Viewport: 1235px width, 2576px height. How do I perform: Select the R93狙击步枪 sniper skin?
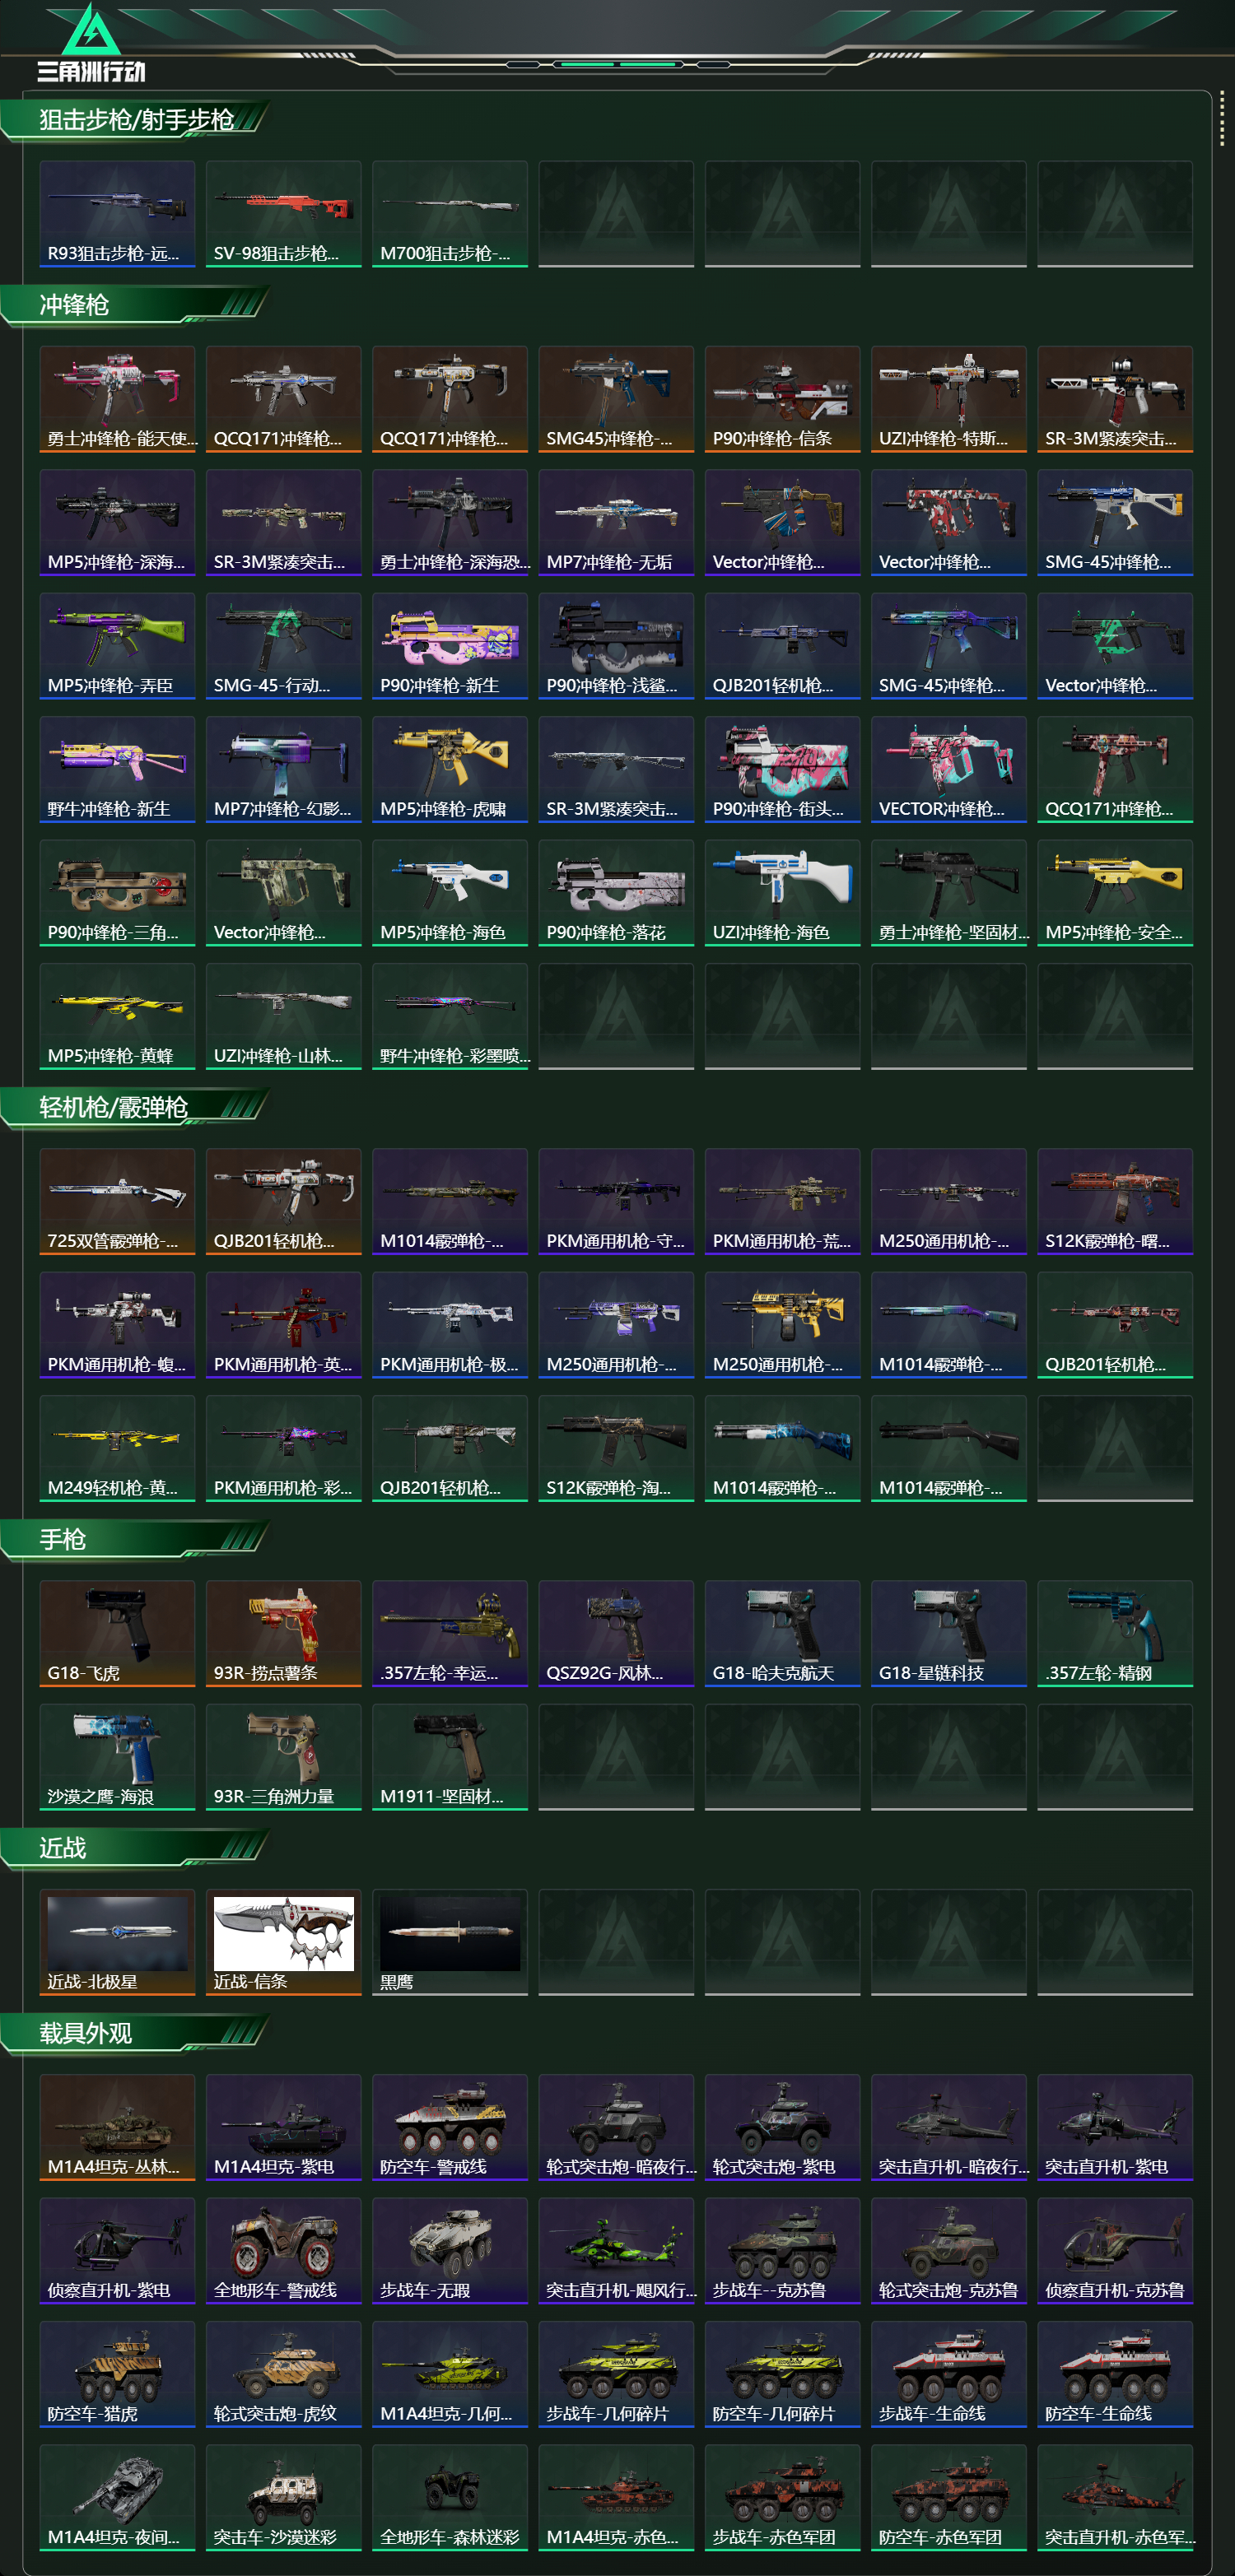tap(118, 214)
